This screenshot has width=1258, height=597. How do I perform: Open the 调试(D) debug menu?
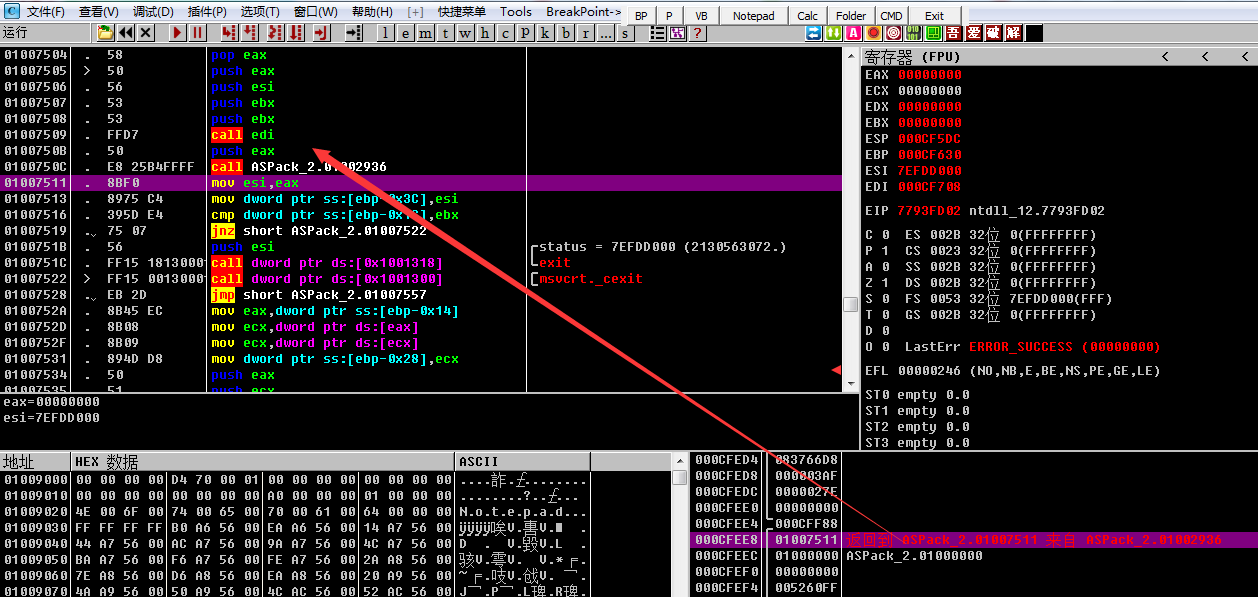pyautogui.click(x=152, y=12)
